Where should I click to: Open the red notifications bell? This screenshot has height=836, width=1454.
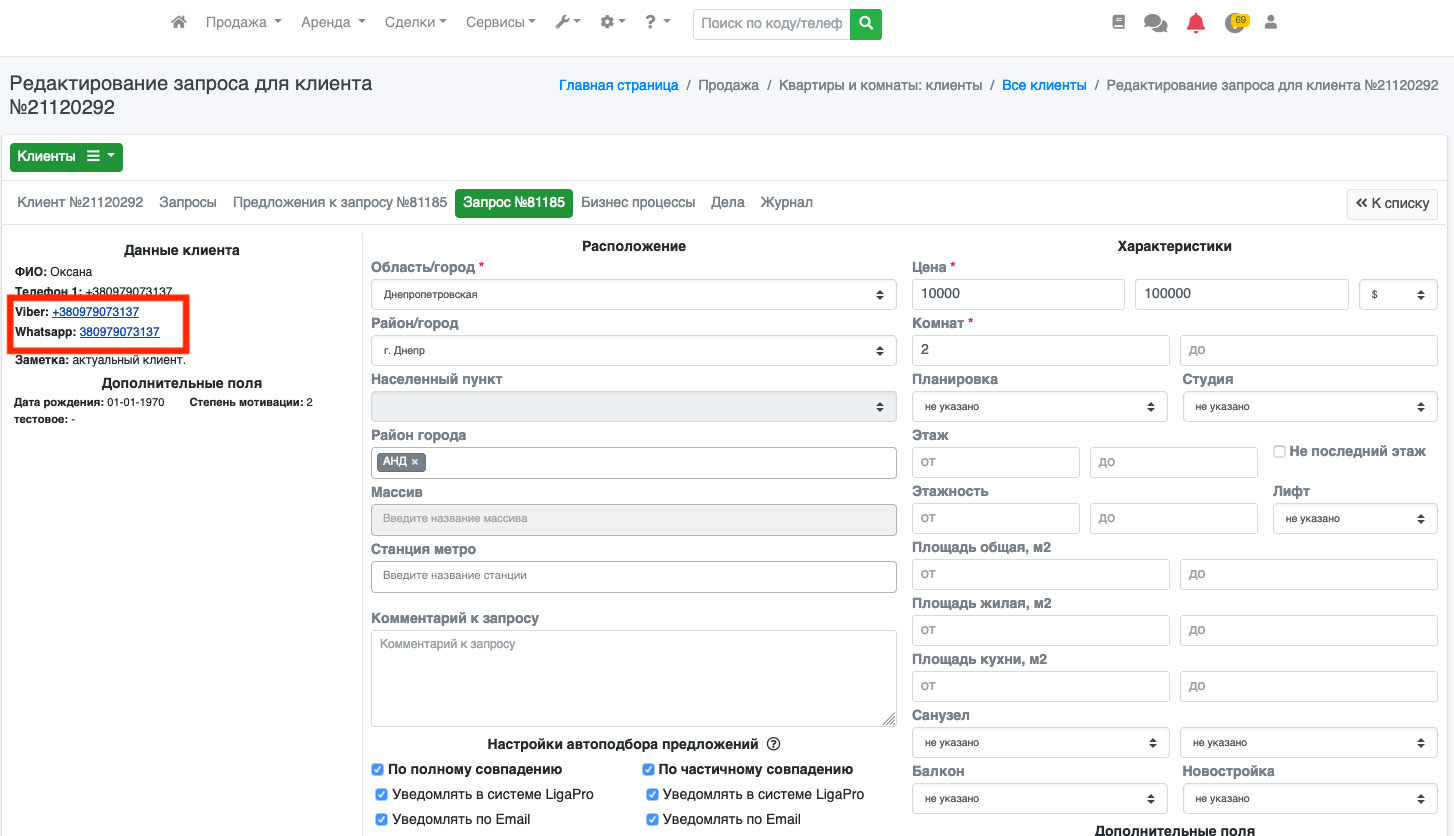tap(1196, 23)
